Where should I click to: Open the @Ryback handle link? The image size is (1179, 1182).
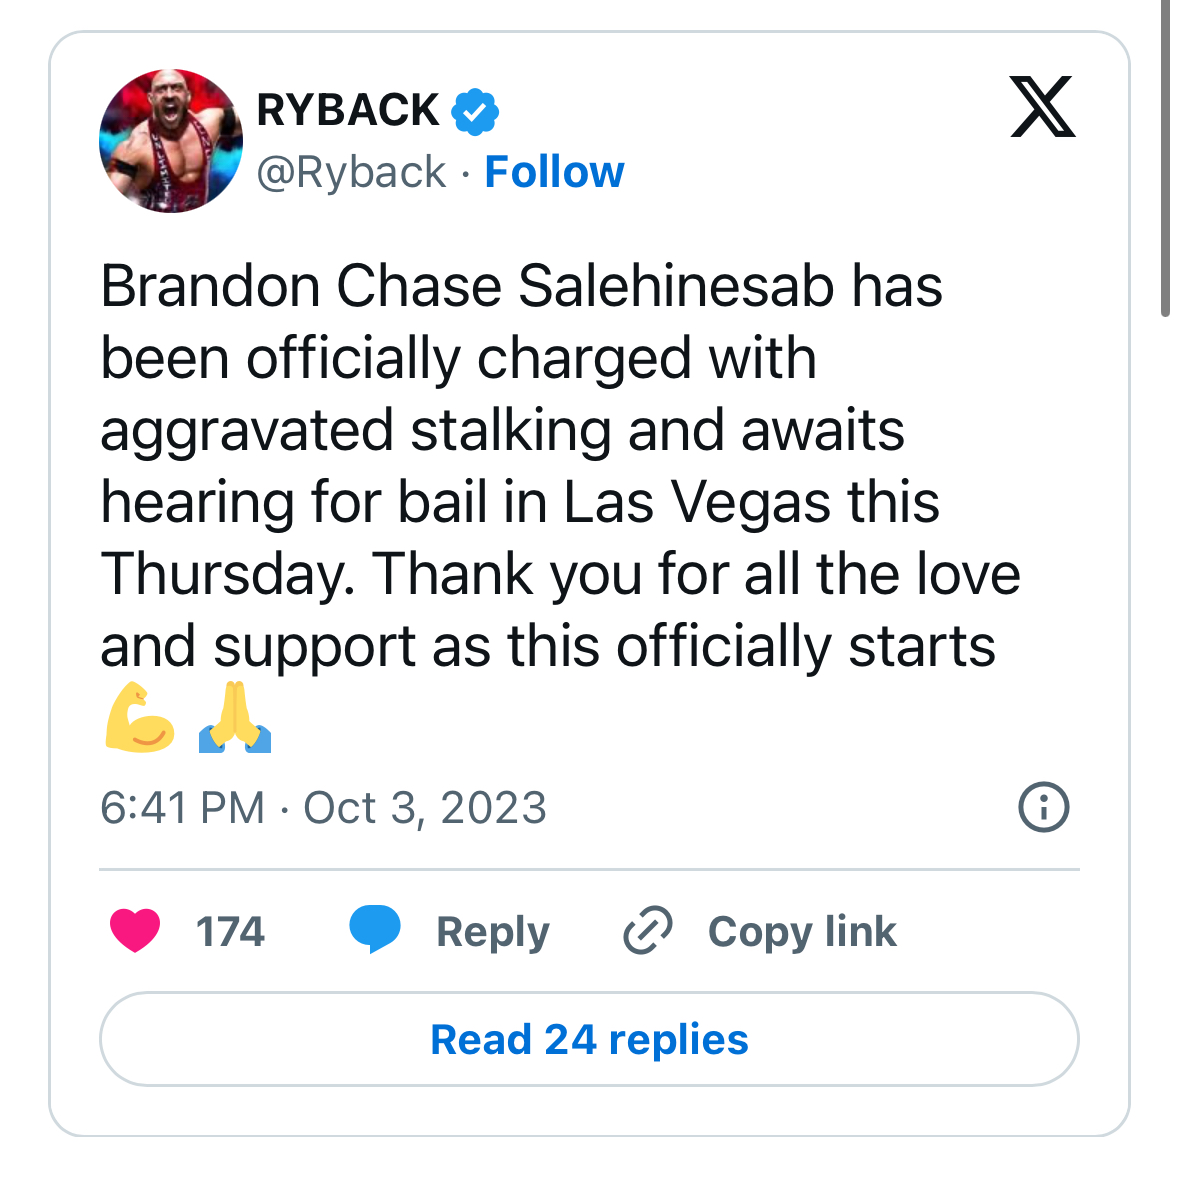tap(351, 172)
